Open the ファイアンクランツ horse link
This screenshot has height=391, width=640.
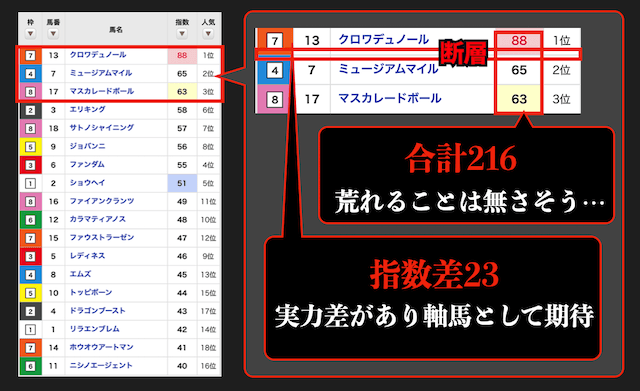coord(102,201)
